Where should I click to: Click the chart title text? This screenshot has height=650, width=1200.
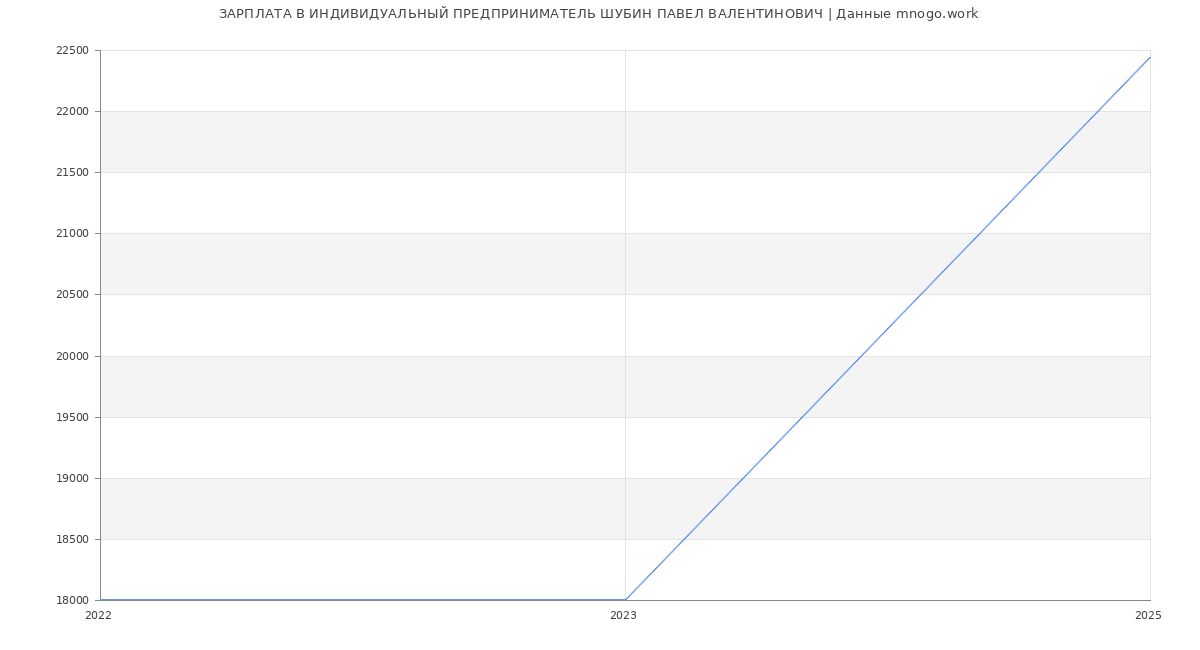599,14
